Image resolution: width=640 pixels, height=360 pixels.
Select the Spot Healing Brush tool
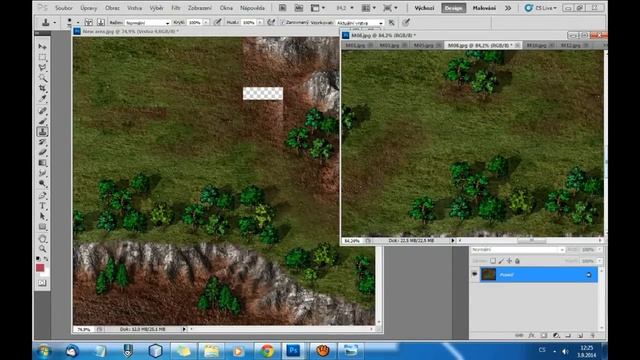click(42, 111)
